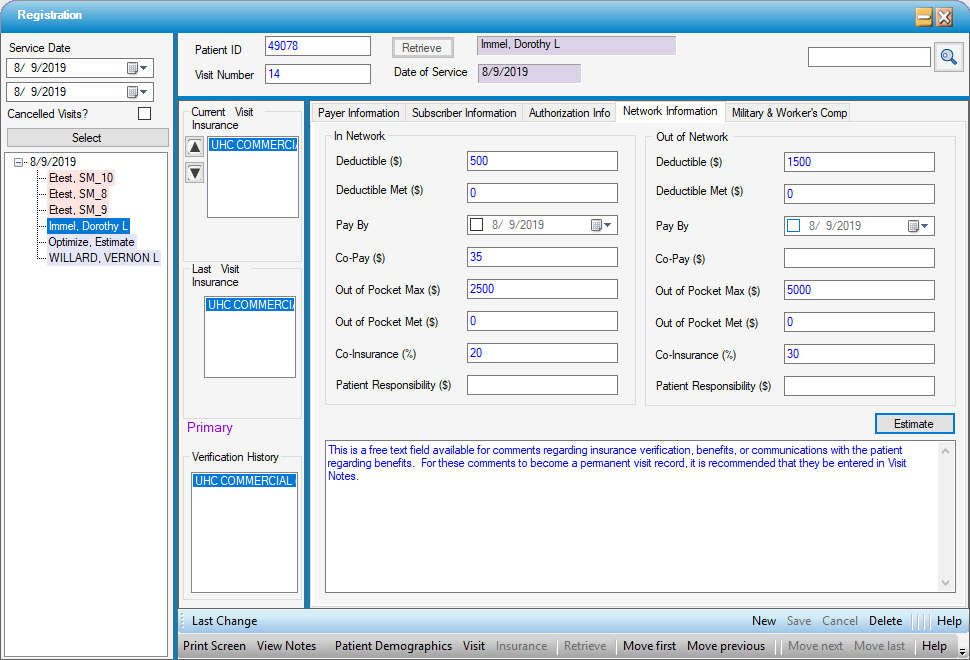
Task: Click the In Network Deductible Met field
Action: [x=542, y=194]
